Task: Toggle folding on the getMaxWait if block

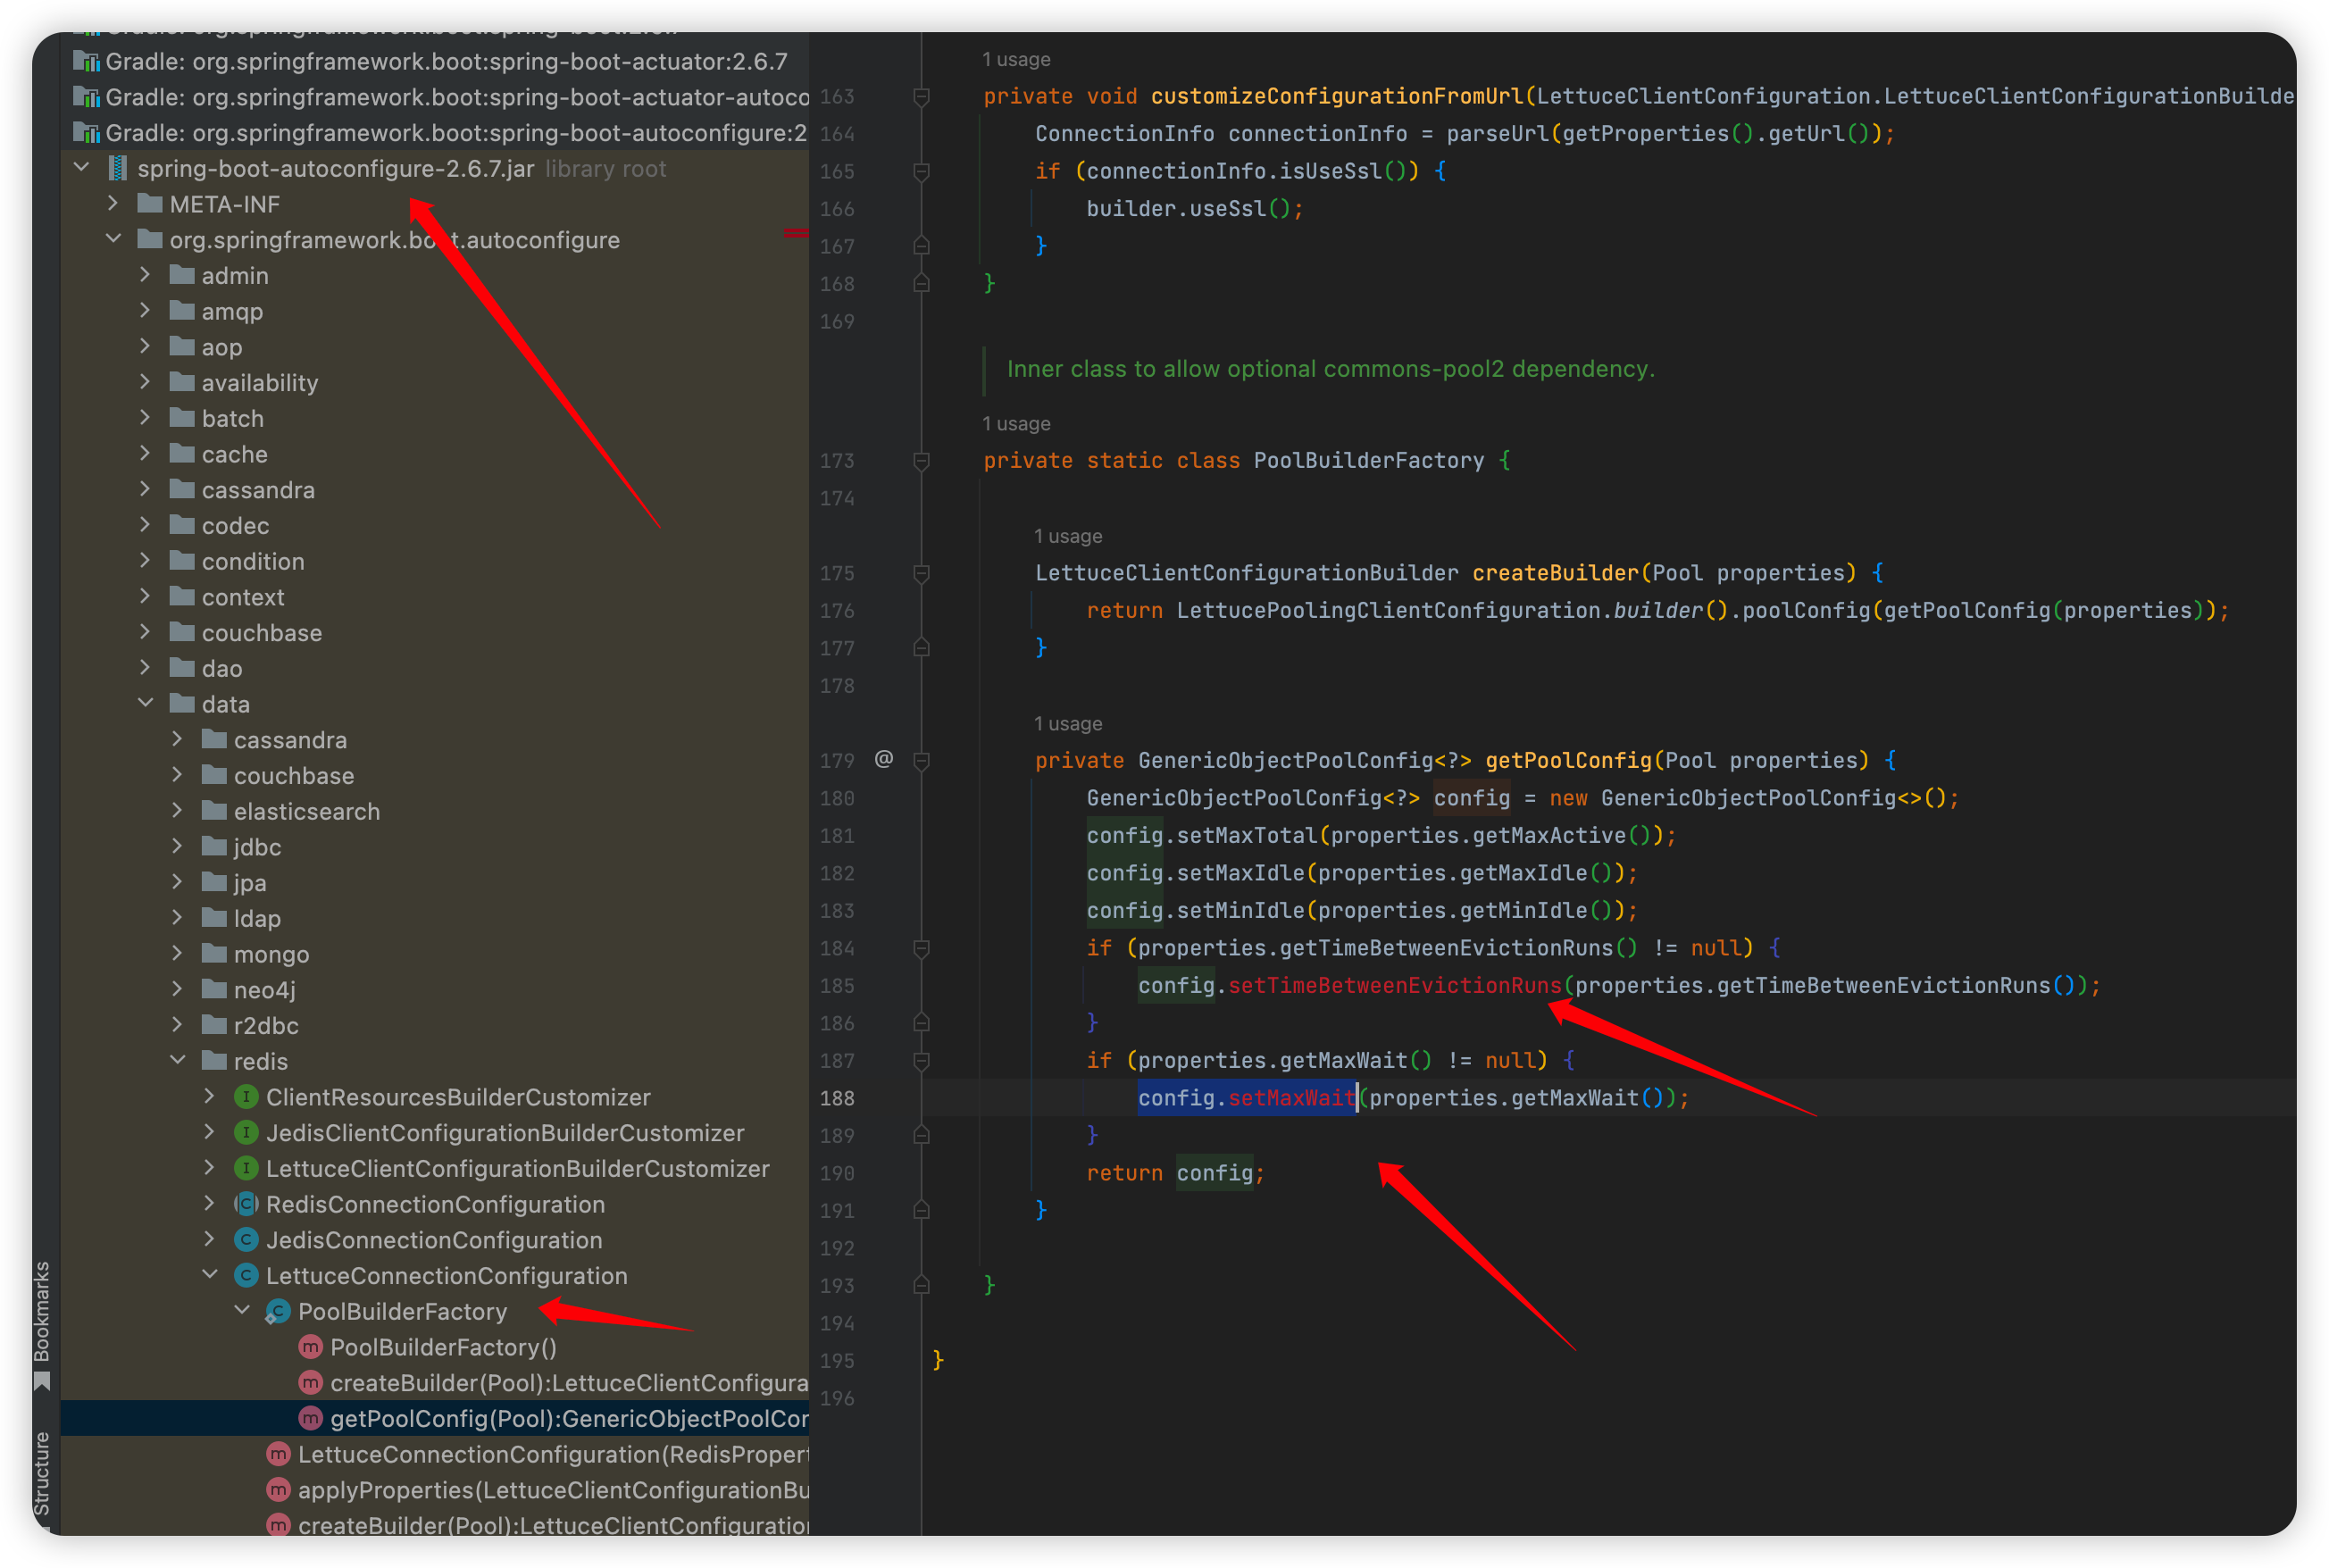Action: tap(920, 1061)
